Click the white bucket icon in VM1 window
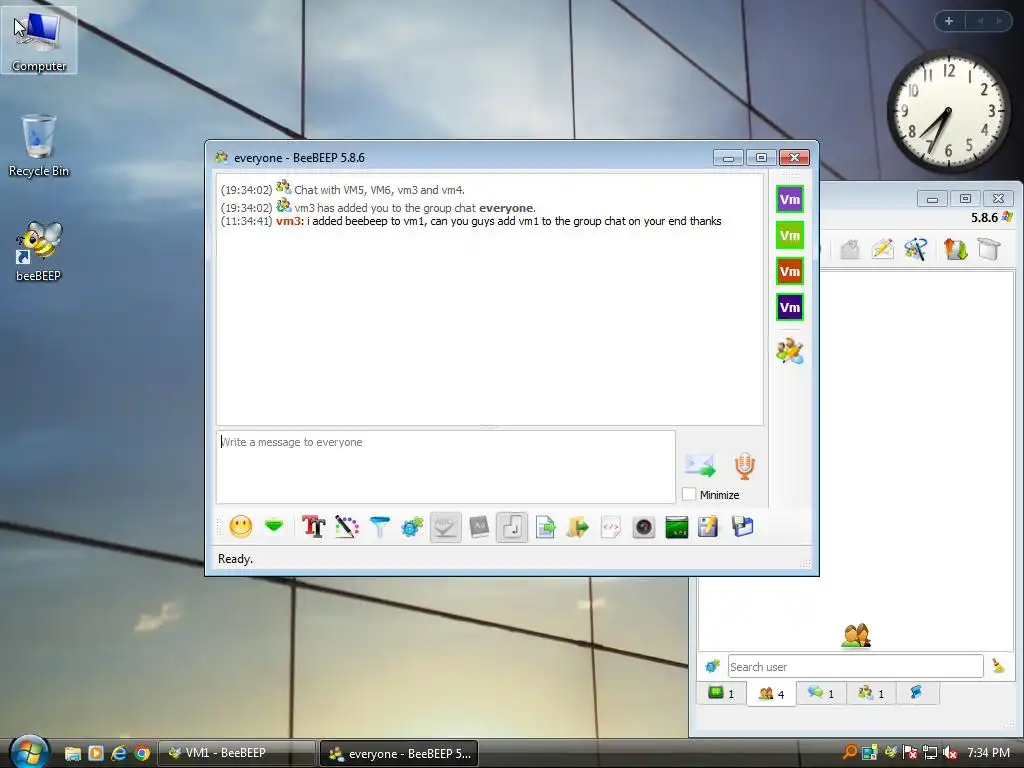The width and height of the screenshot is (1024, 768). 989,249
